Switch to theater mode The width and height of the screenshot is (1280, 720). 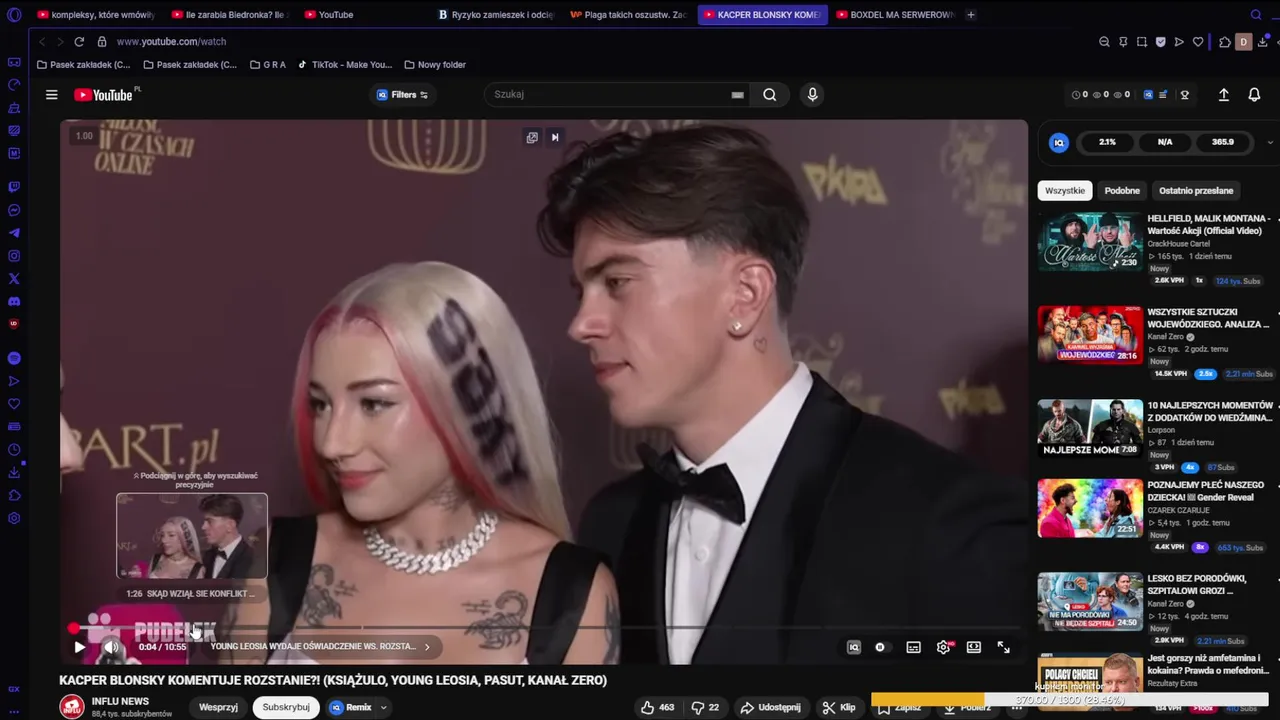973,647
